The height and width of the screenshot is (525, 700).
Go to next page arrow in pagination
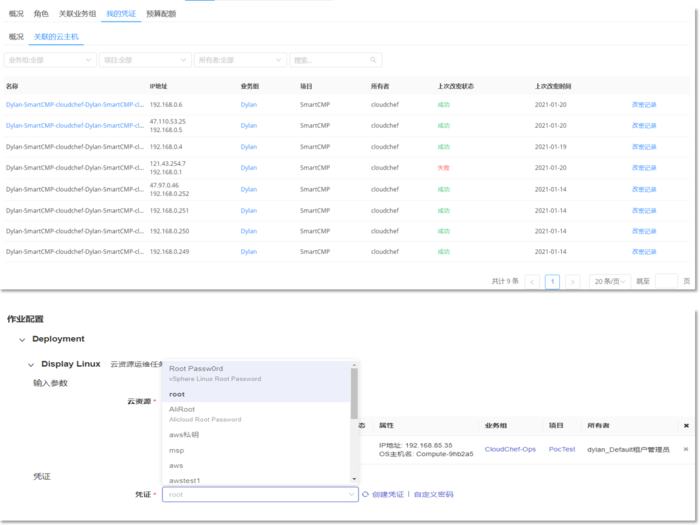(573, 282)
